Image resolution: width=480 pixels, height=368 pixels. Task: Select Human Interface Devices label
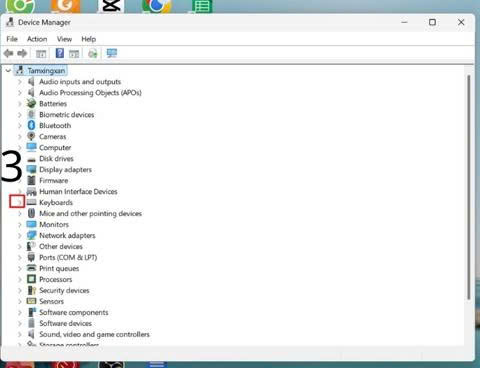[x=78, y=191]
